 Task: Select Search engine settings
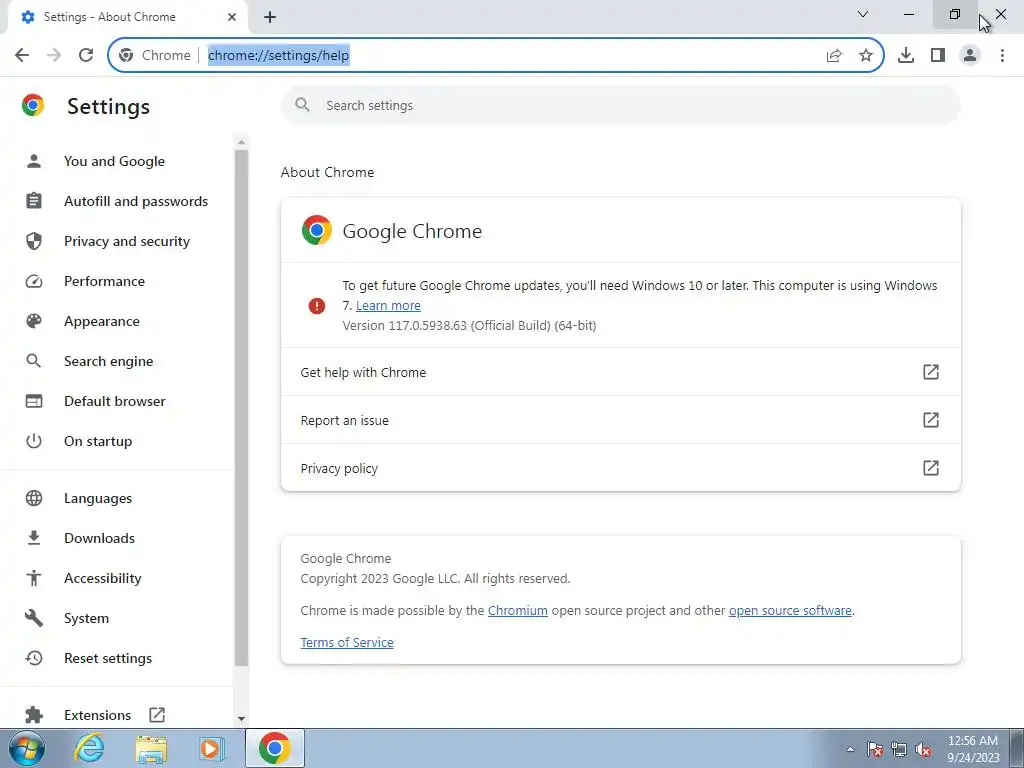(x=108, y=361)
